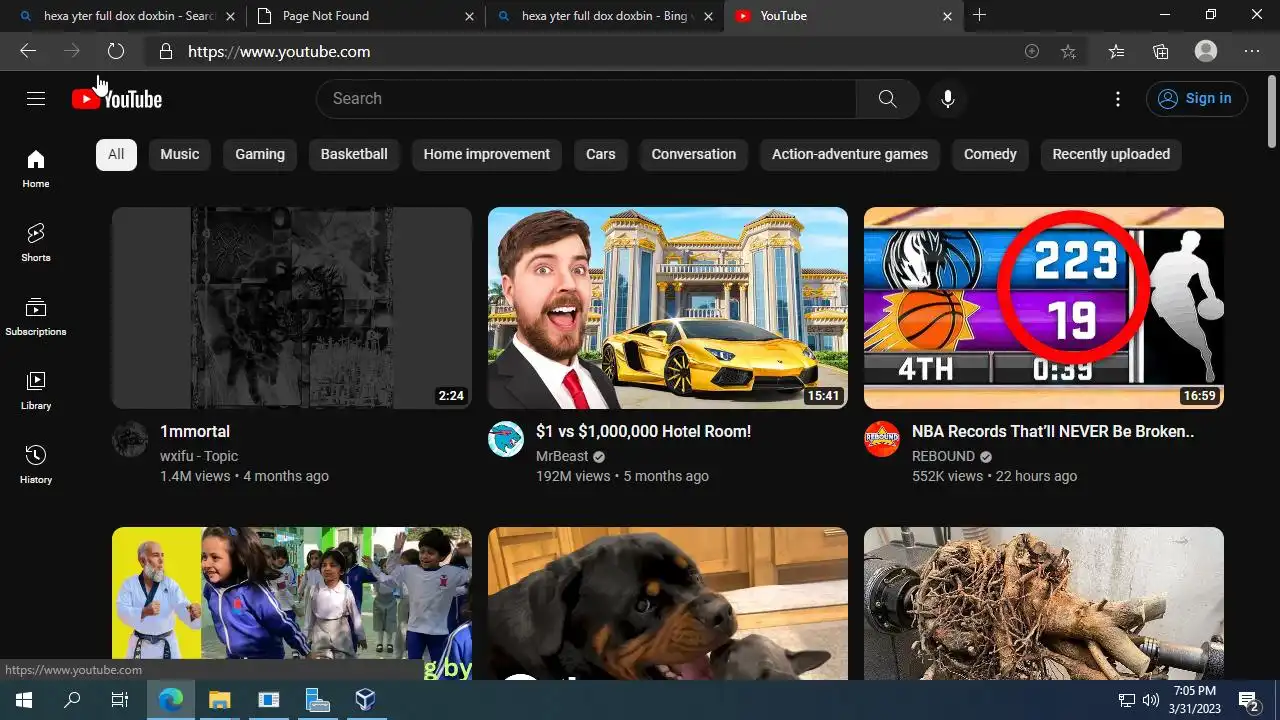This screenshot has width=1280, height=720.
Task: Click wxifu - Topic channel name
Action: coord(199,456)
